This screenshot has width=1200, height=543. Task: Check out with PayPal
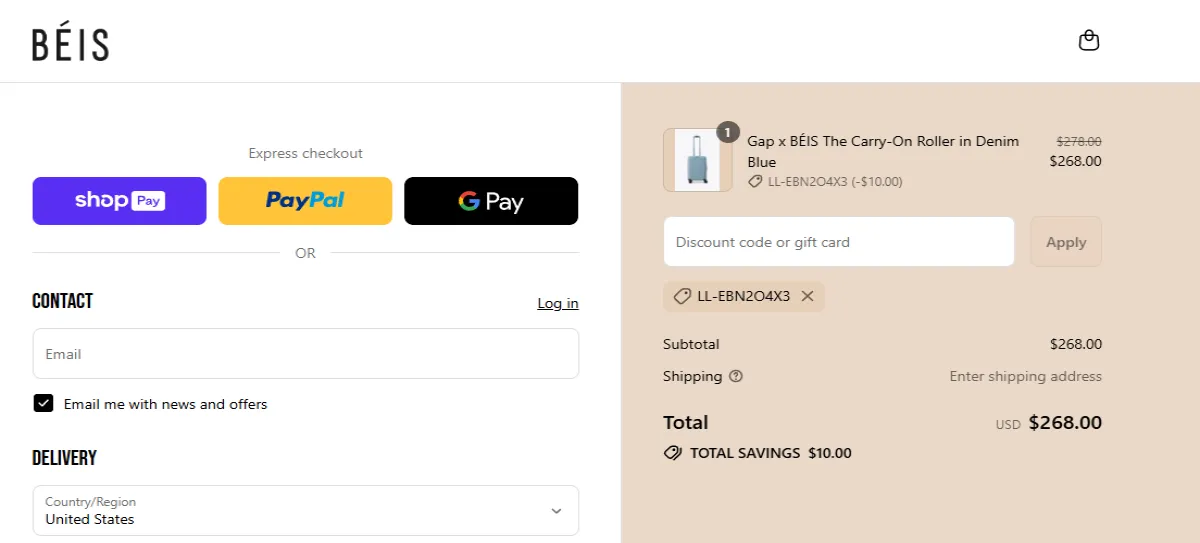[305, 201]
